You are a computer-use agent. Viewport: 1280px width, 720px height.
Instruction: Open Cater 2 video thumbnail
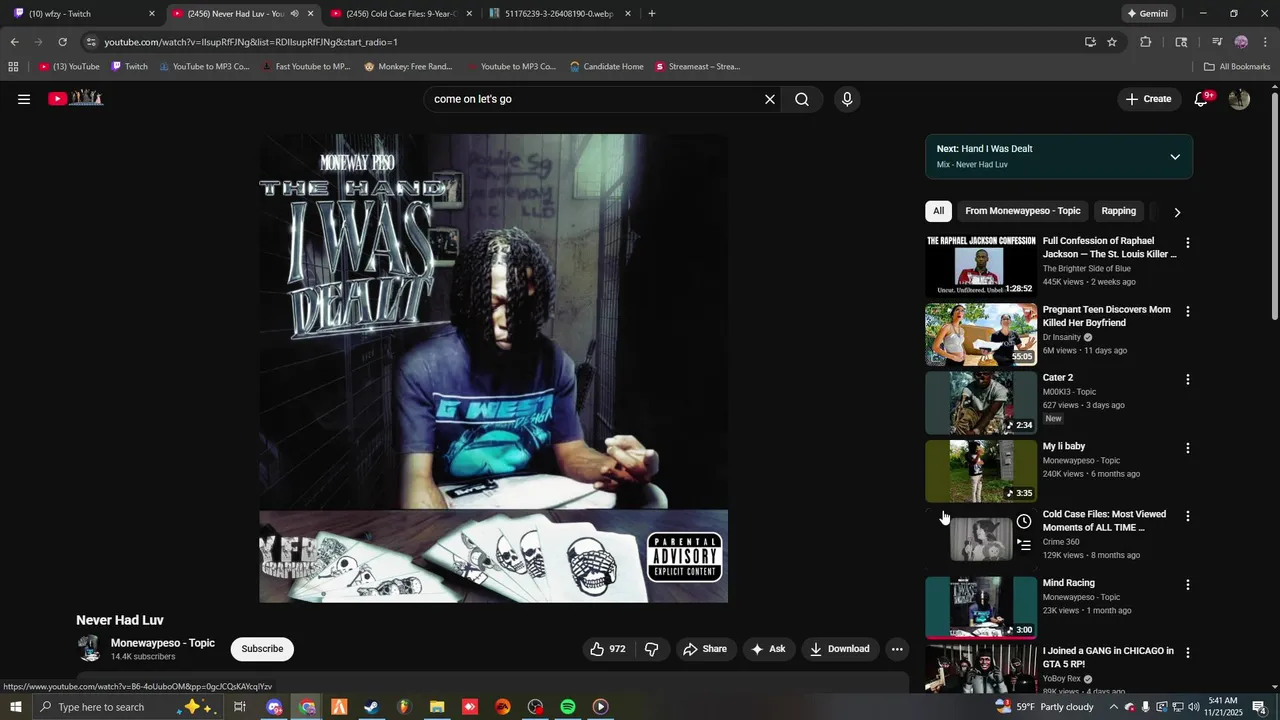tap(981, 403)
